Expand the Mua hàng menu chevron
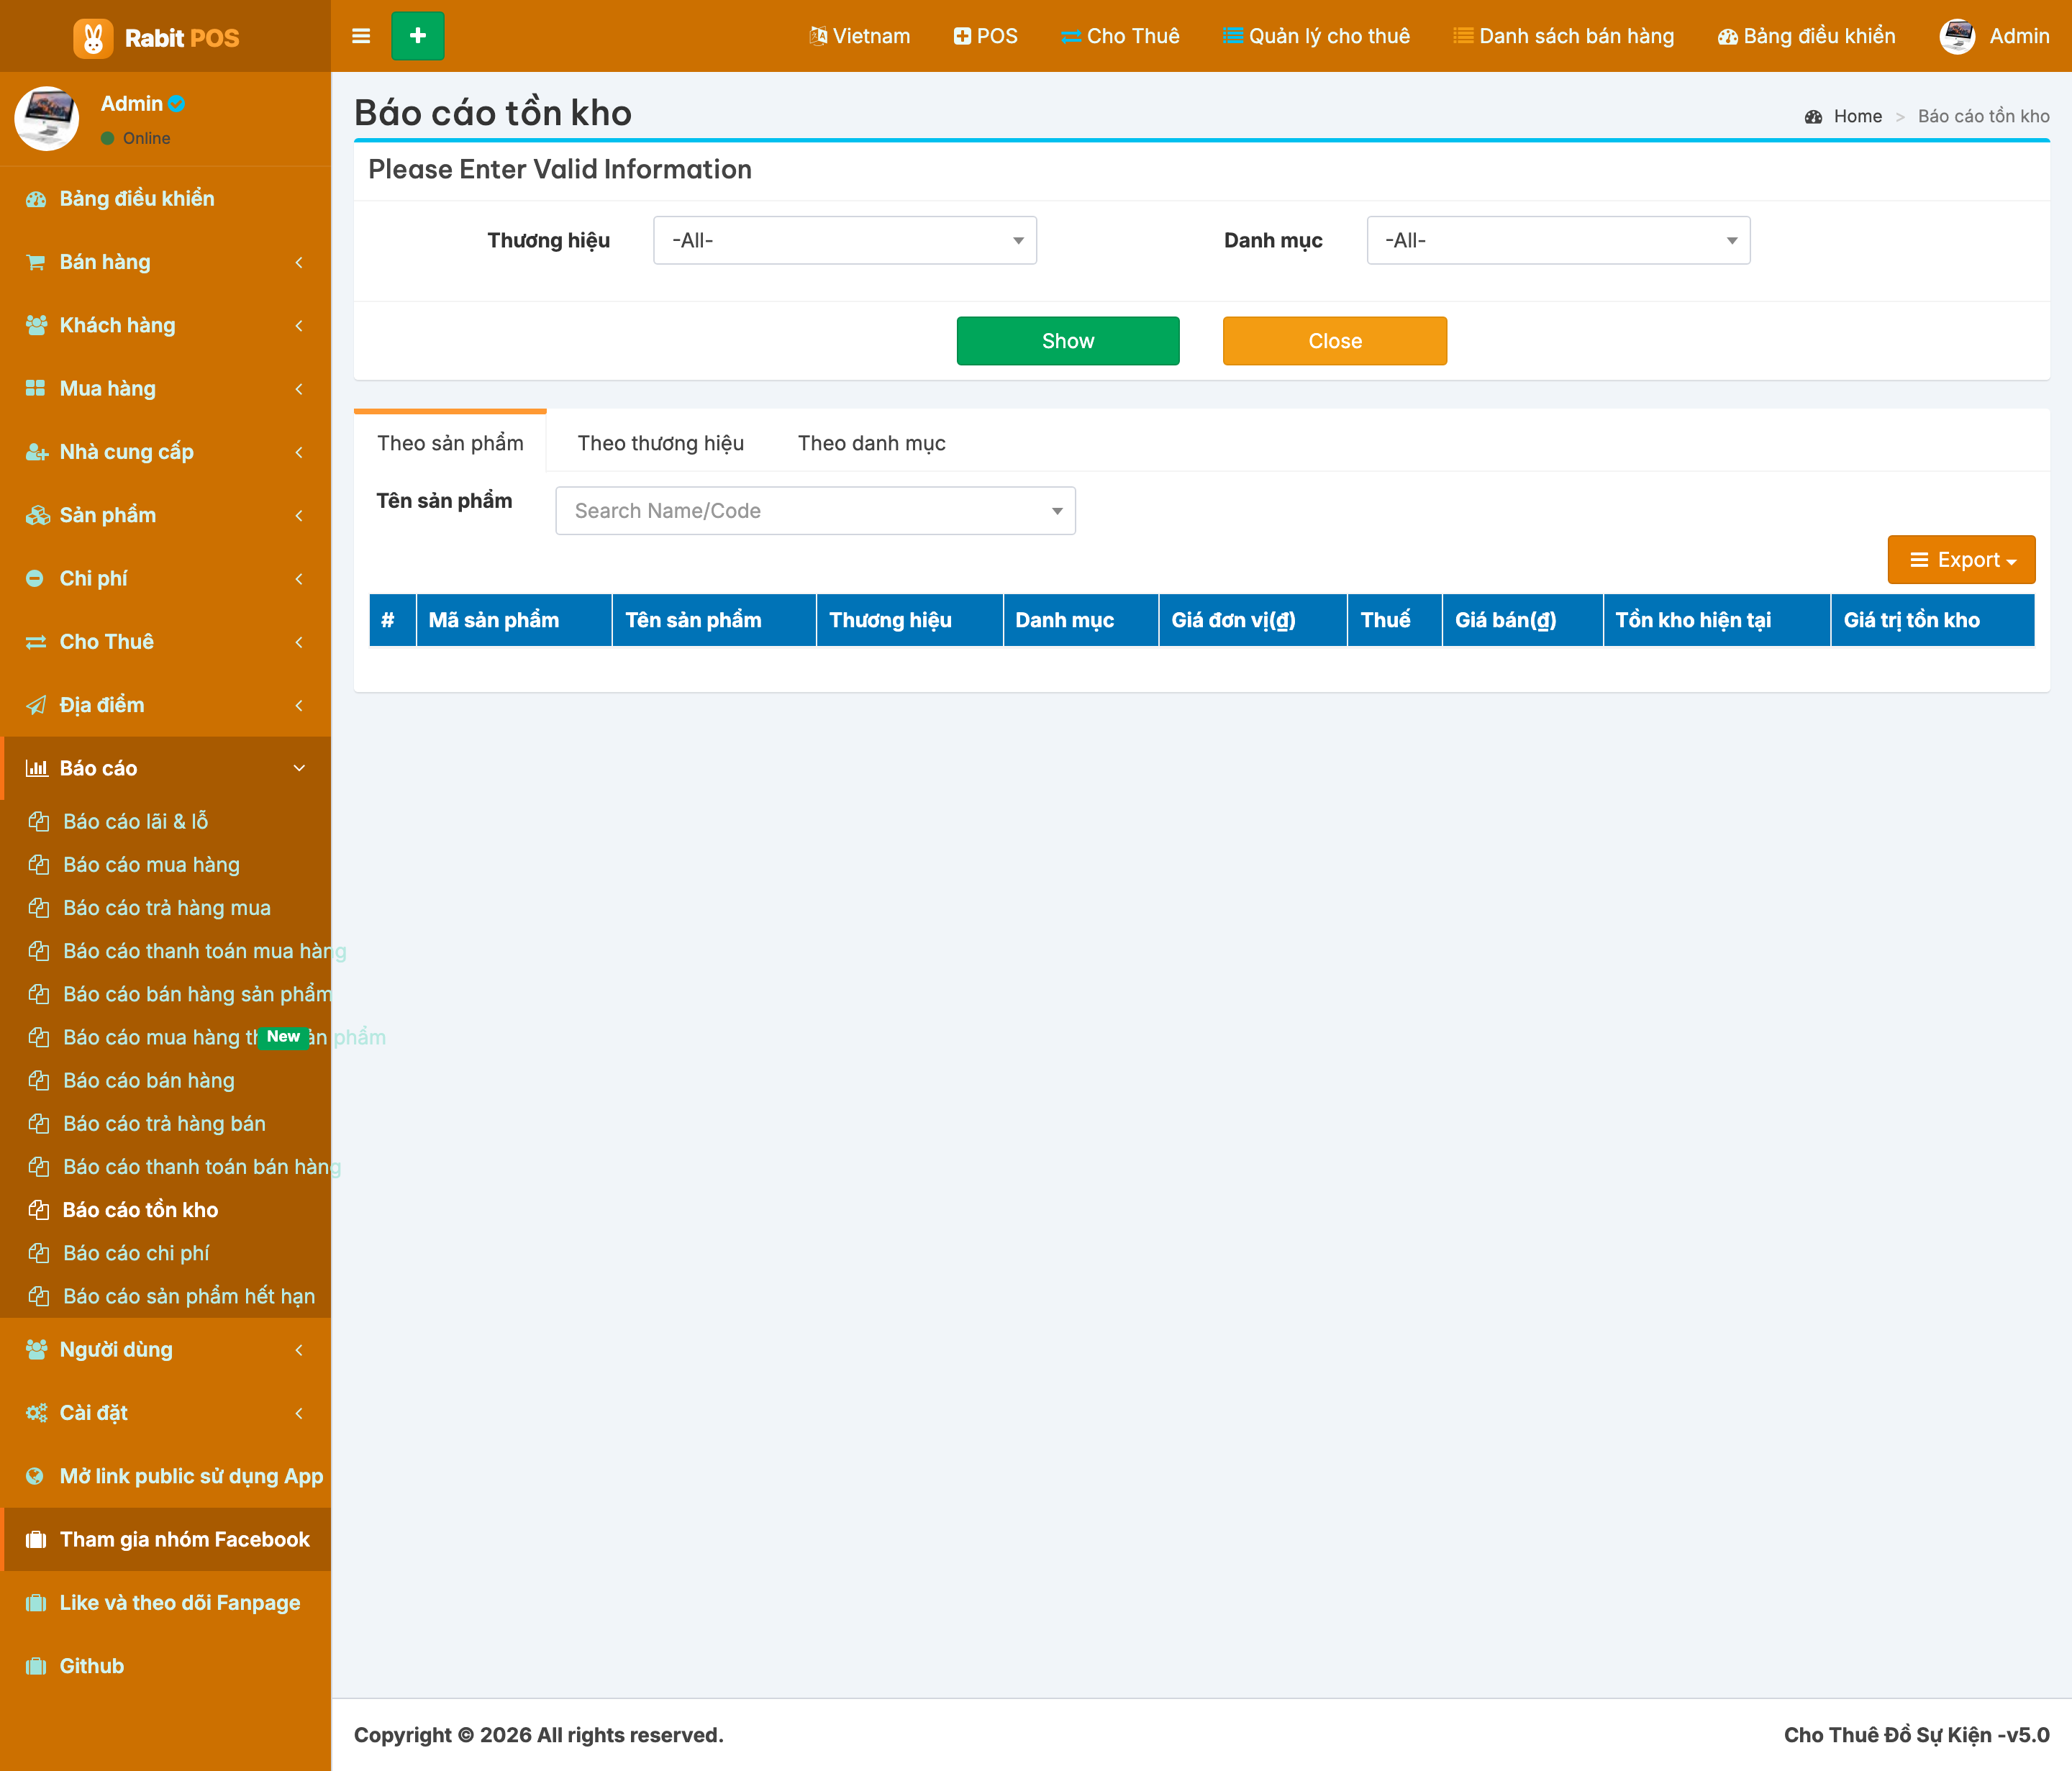This screenshot has width=2072, height=1771. [299, 388]
